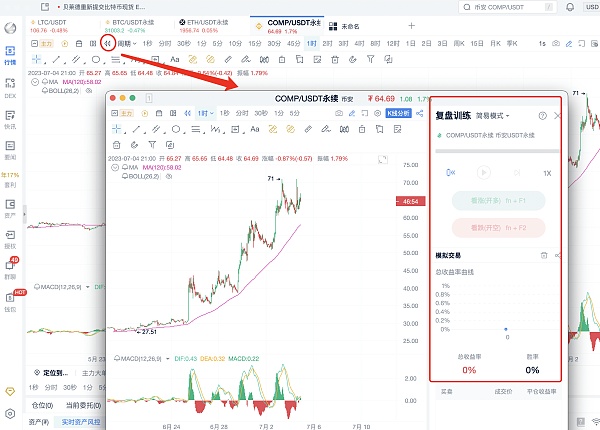600x430 pixels.
Task: Switch to BTC/USDT永续 tab
Action: click(x=130, y=26)
